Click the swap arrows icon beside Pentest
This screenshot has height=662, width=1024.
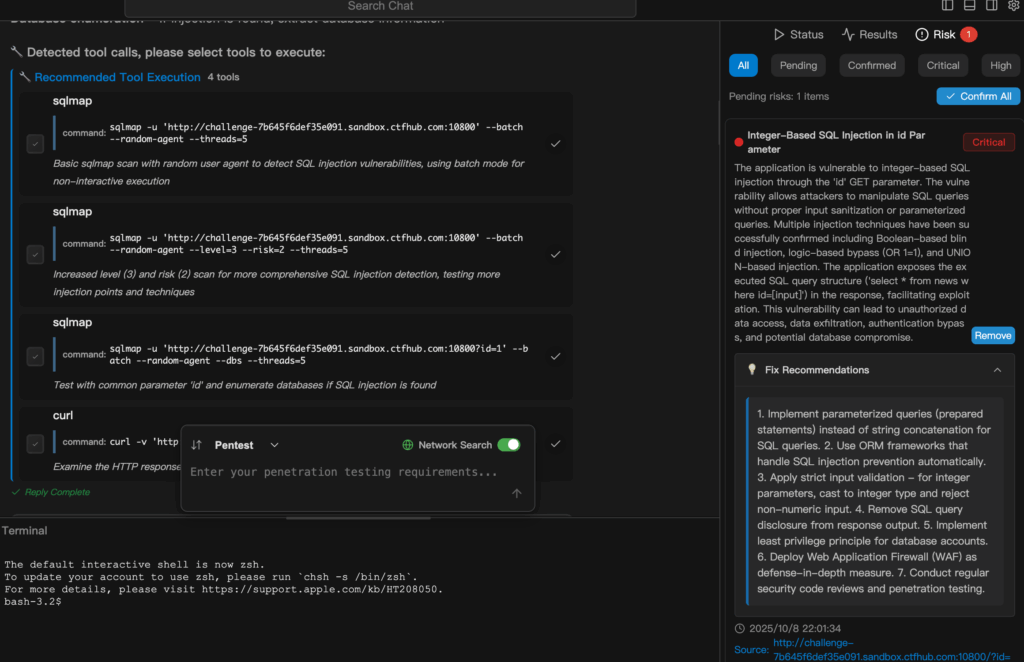coord(197,445)
